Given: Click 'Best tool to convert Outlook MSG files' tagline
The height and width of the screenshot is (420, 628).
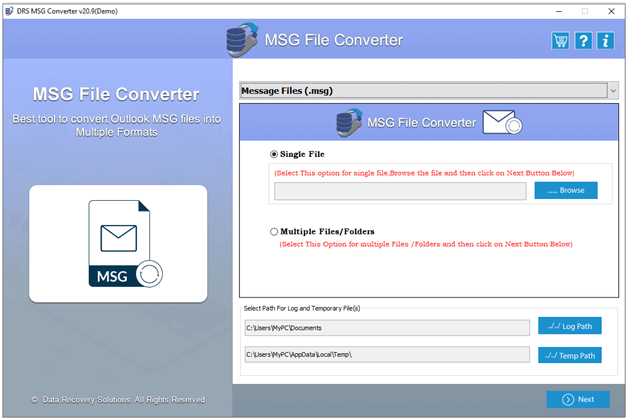Looking at the screenshot, I should (117, 125).
